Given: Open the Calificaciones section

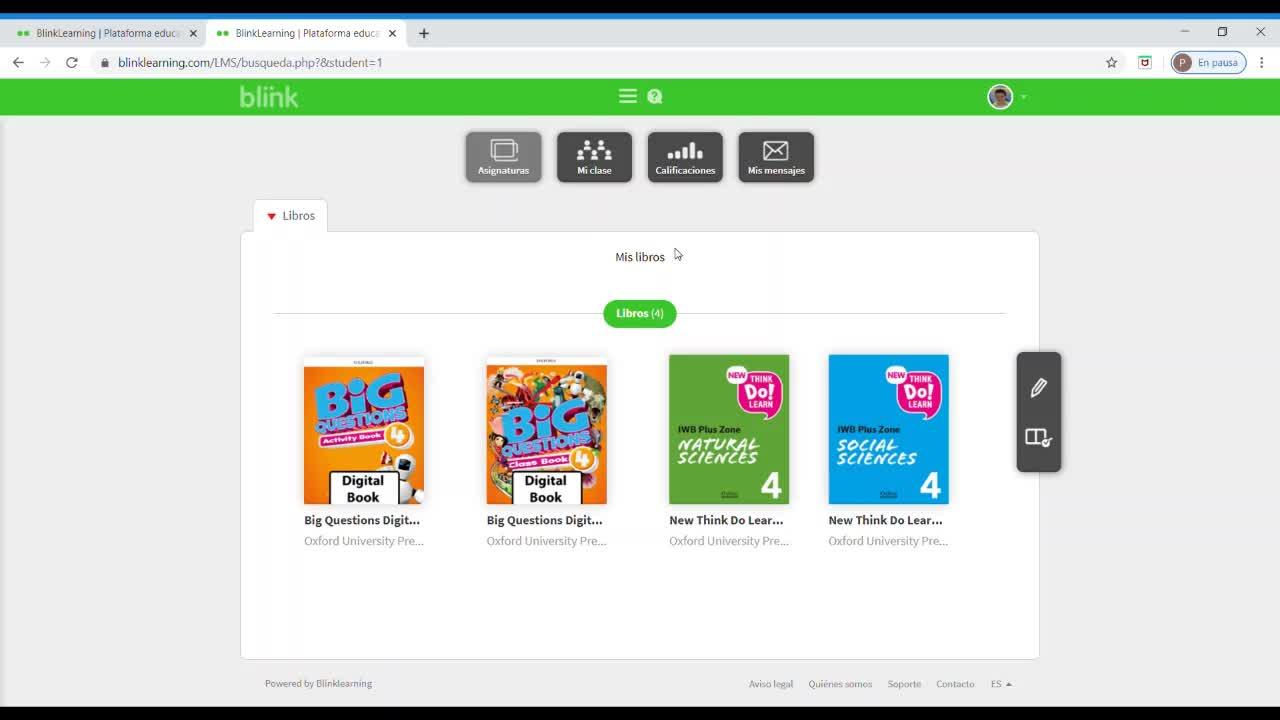Looking at the screenshot, I should 685,157.
